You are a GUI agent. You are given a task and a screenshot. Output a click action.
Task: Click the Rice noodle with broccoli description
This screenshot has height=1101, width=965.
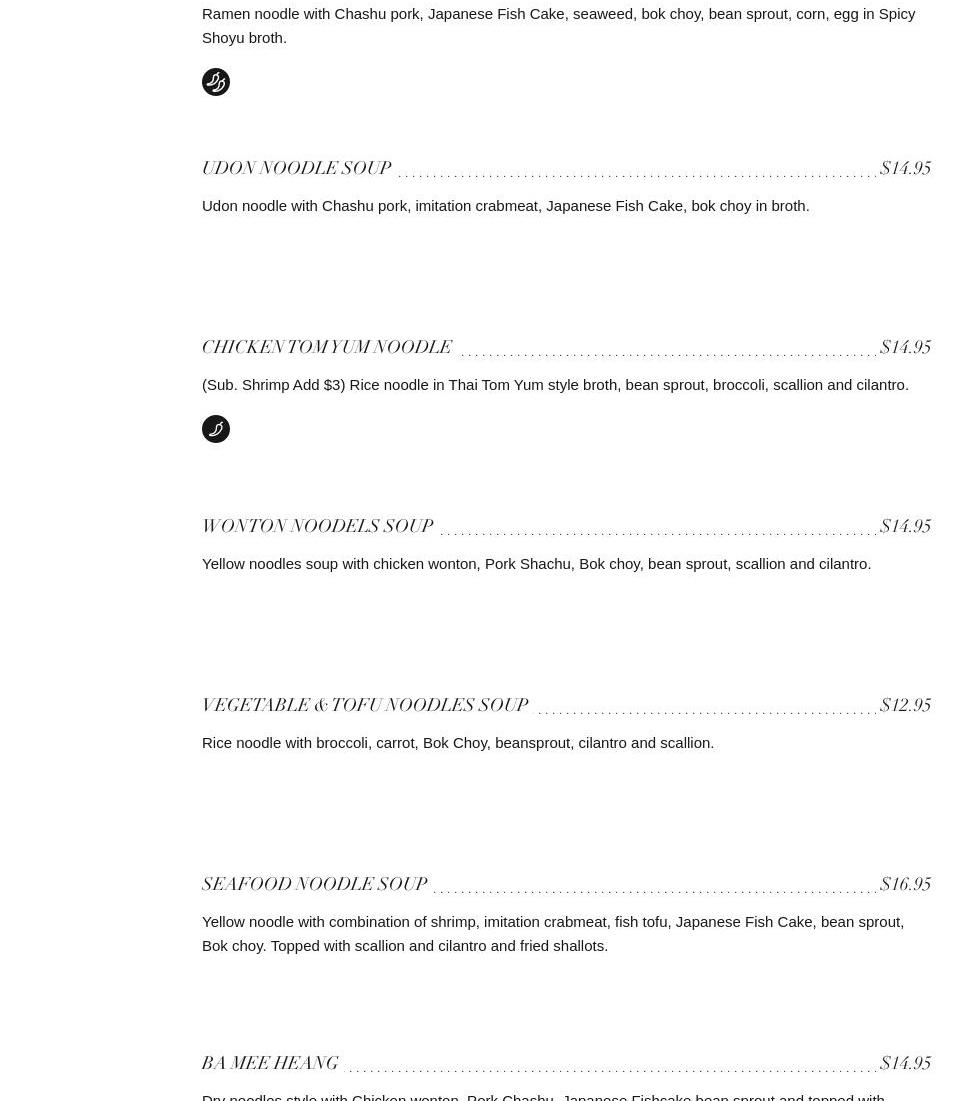click(x=458, y=742)
